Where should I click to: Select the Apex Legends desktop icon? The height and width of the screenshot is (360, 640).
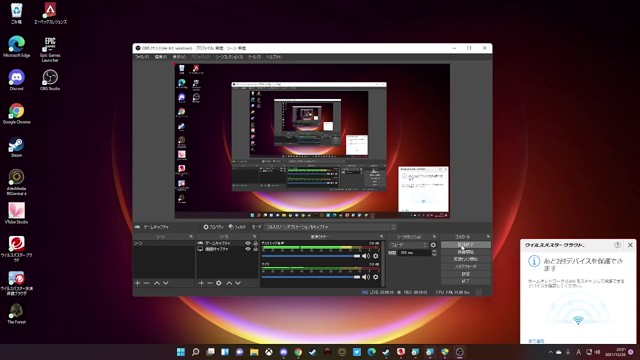coord(50,13)
